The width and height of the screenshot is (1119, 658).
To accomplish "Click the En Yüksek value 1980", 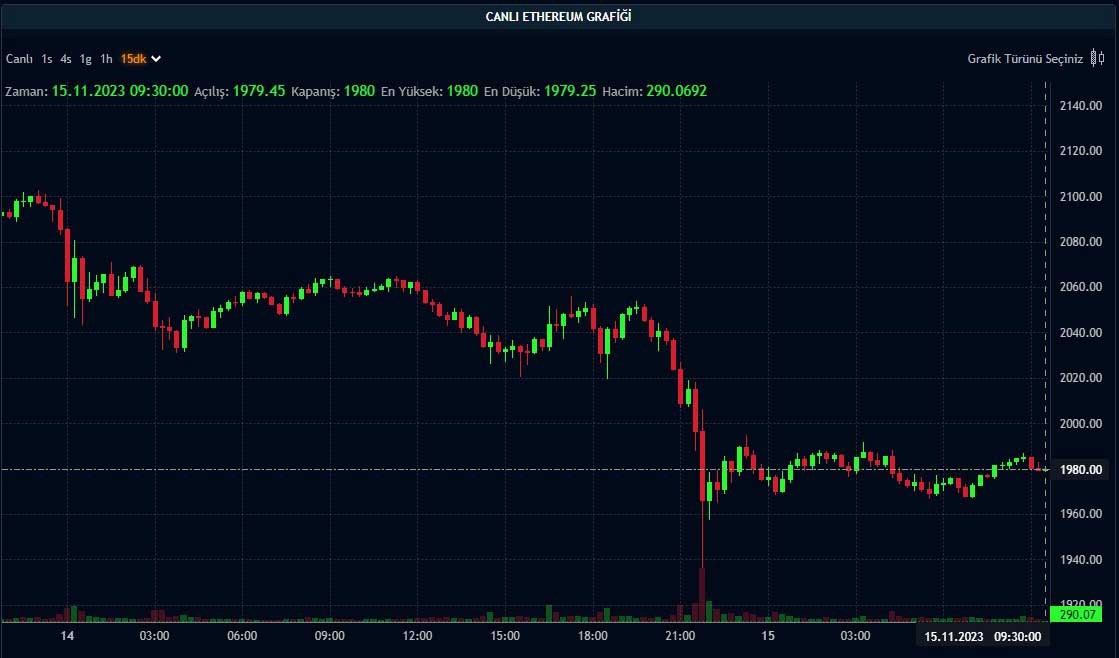I will (462, 91).
